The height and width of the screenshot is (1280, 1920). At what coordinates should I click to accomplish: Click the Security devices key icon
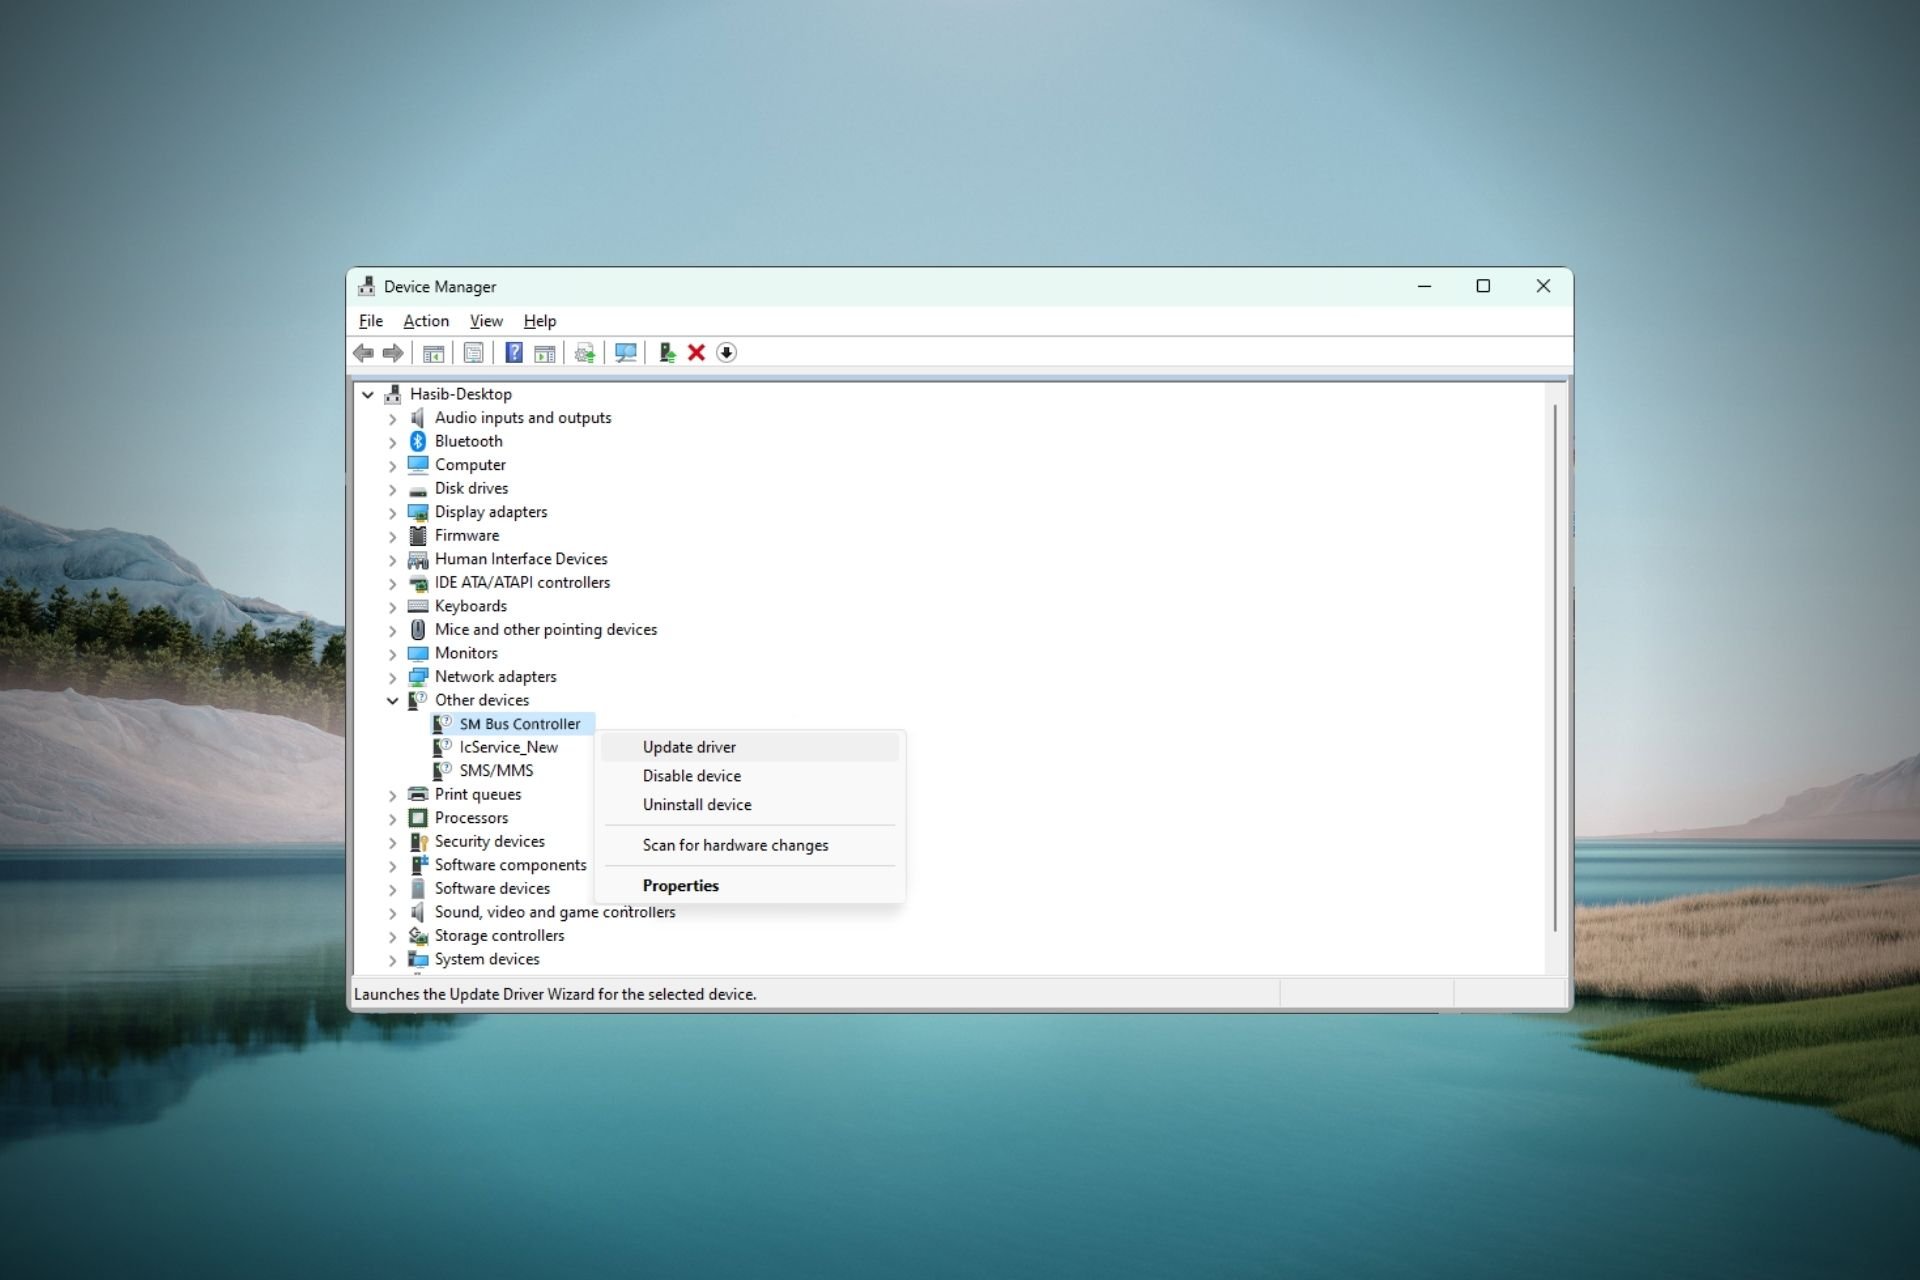(419, 842)
